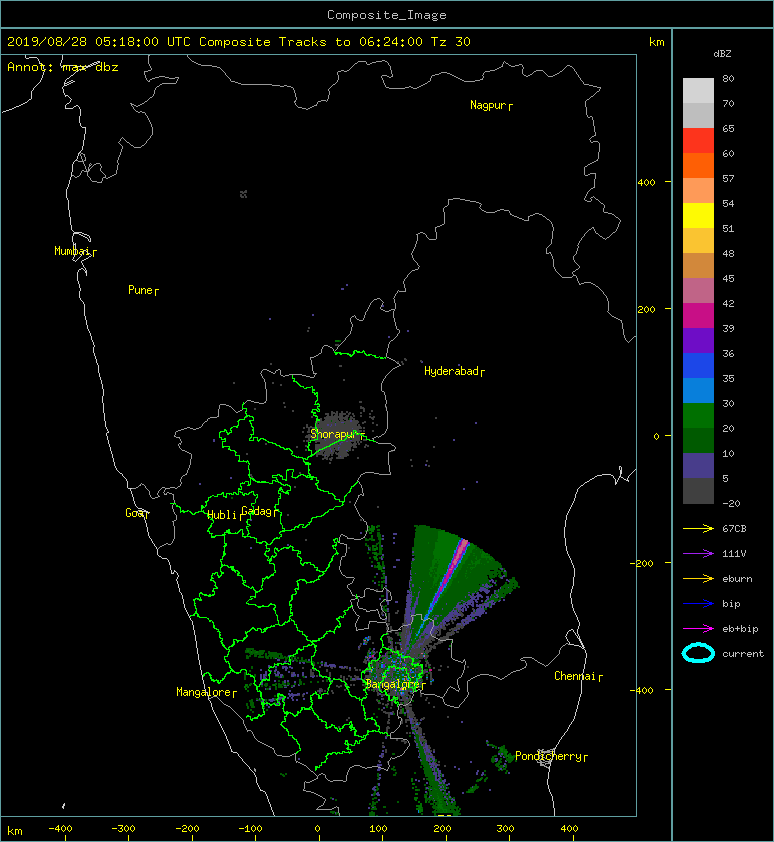This screenshot has width=774, height=842.
Task: Click the Nagpur city label
Action: pyautogui.click(x=491, y=105)
